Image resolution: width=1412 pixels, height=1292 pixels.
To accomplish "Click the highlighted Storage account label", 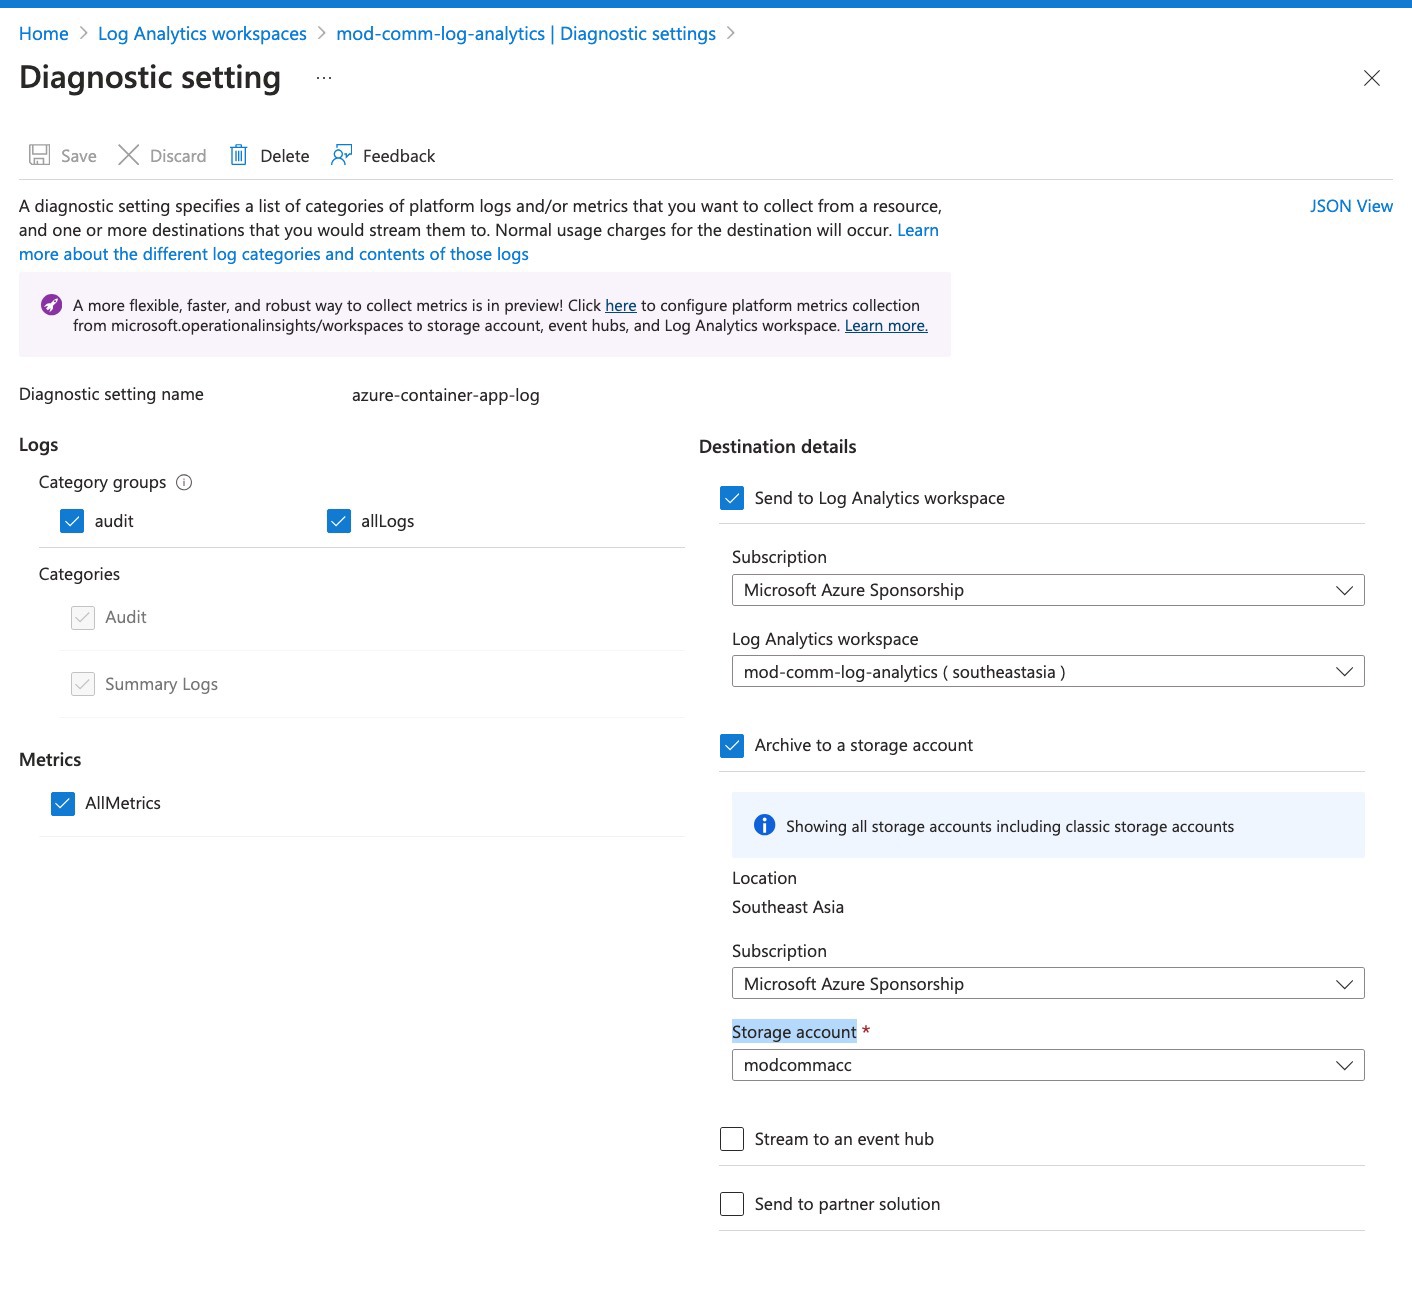I will 794,1032.
